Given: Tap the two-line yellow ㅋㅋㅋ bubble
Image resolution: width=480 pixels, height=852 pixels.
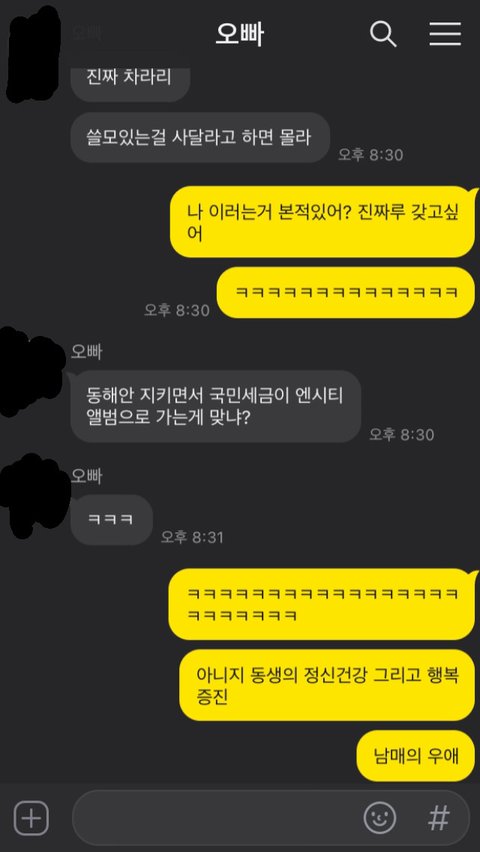Looking at the screenshot, I should [323, 604].
